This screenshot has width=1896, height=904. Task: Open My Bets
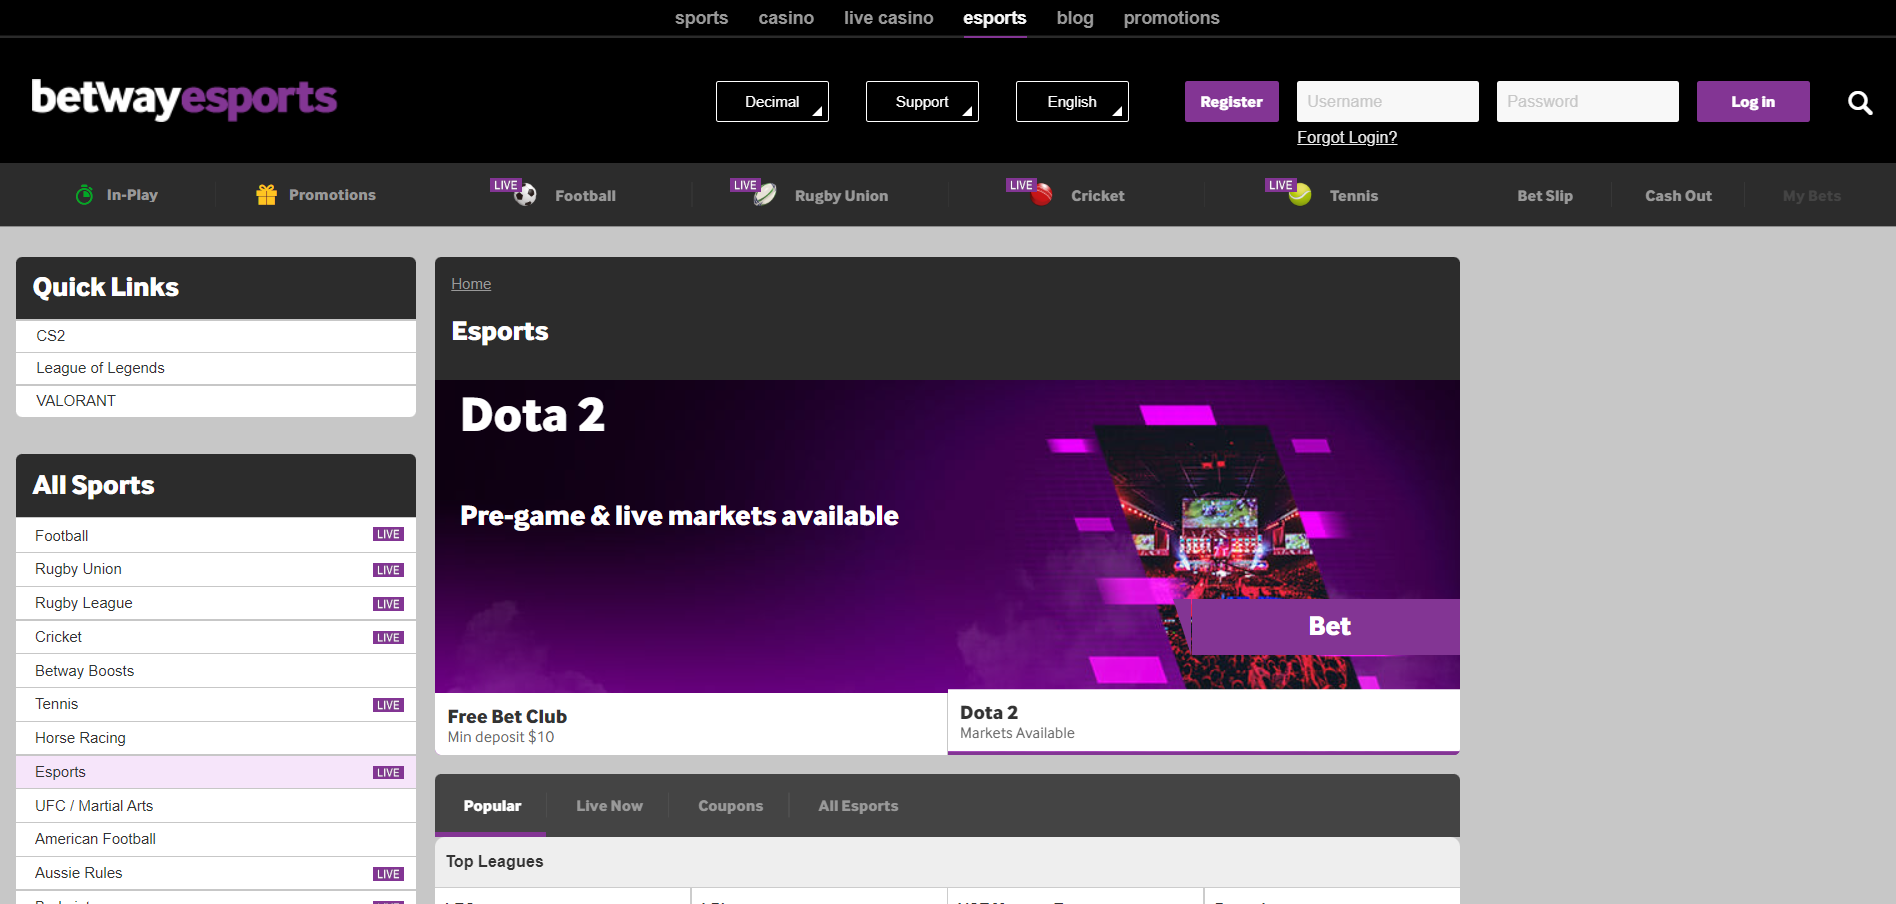tap(1811, 196)
